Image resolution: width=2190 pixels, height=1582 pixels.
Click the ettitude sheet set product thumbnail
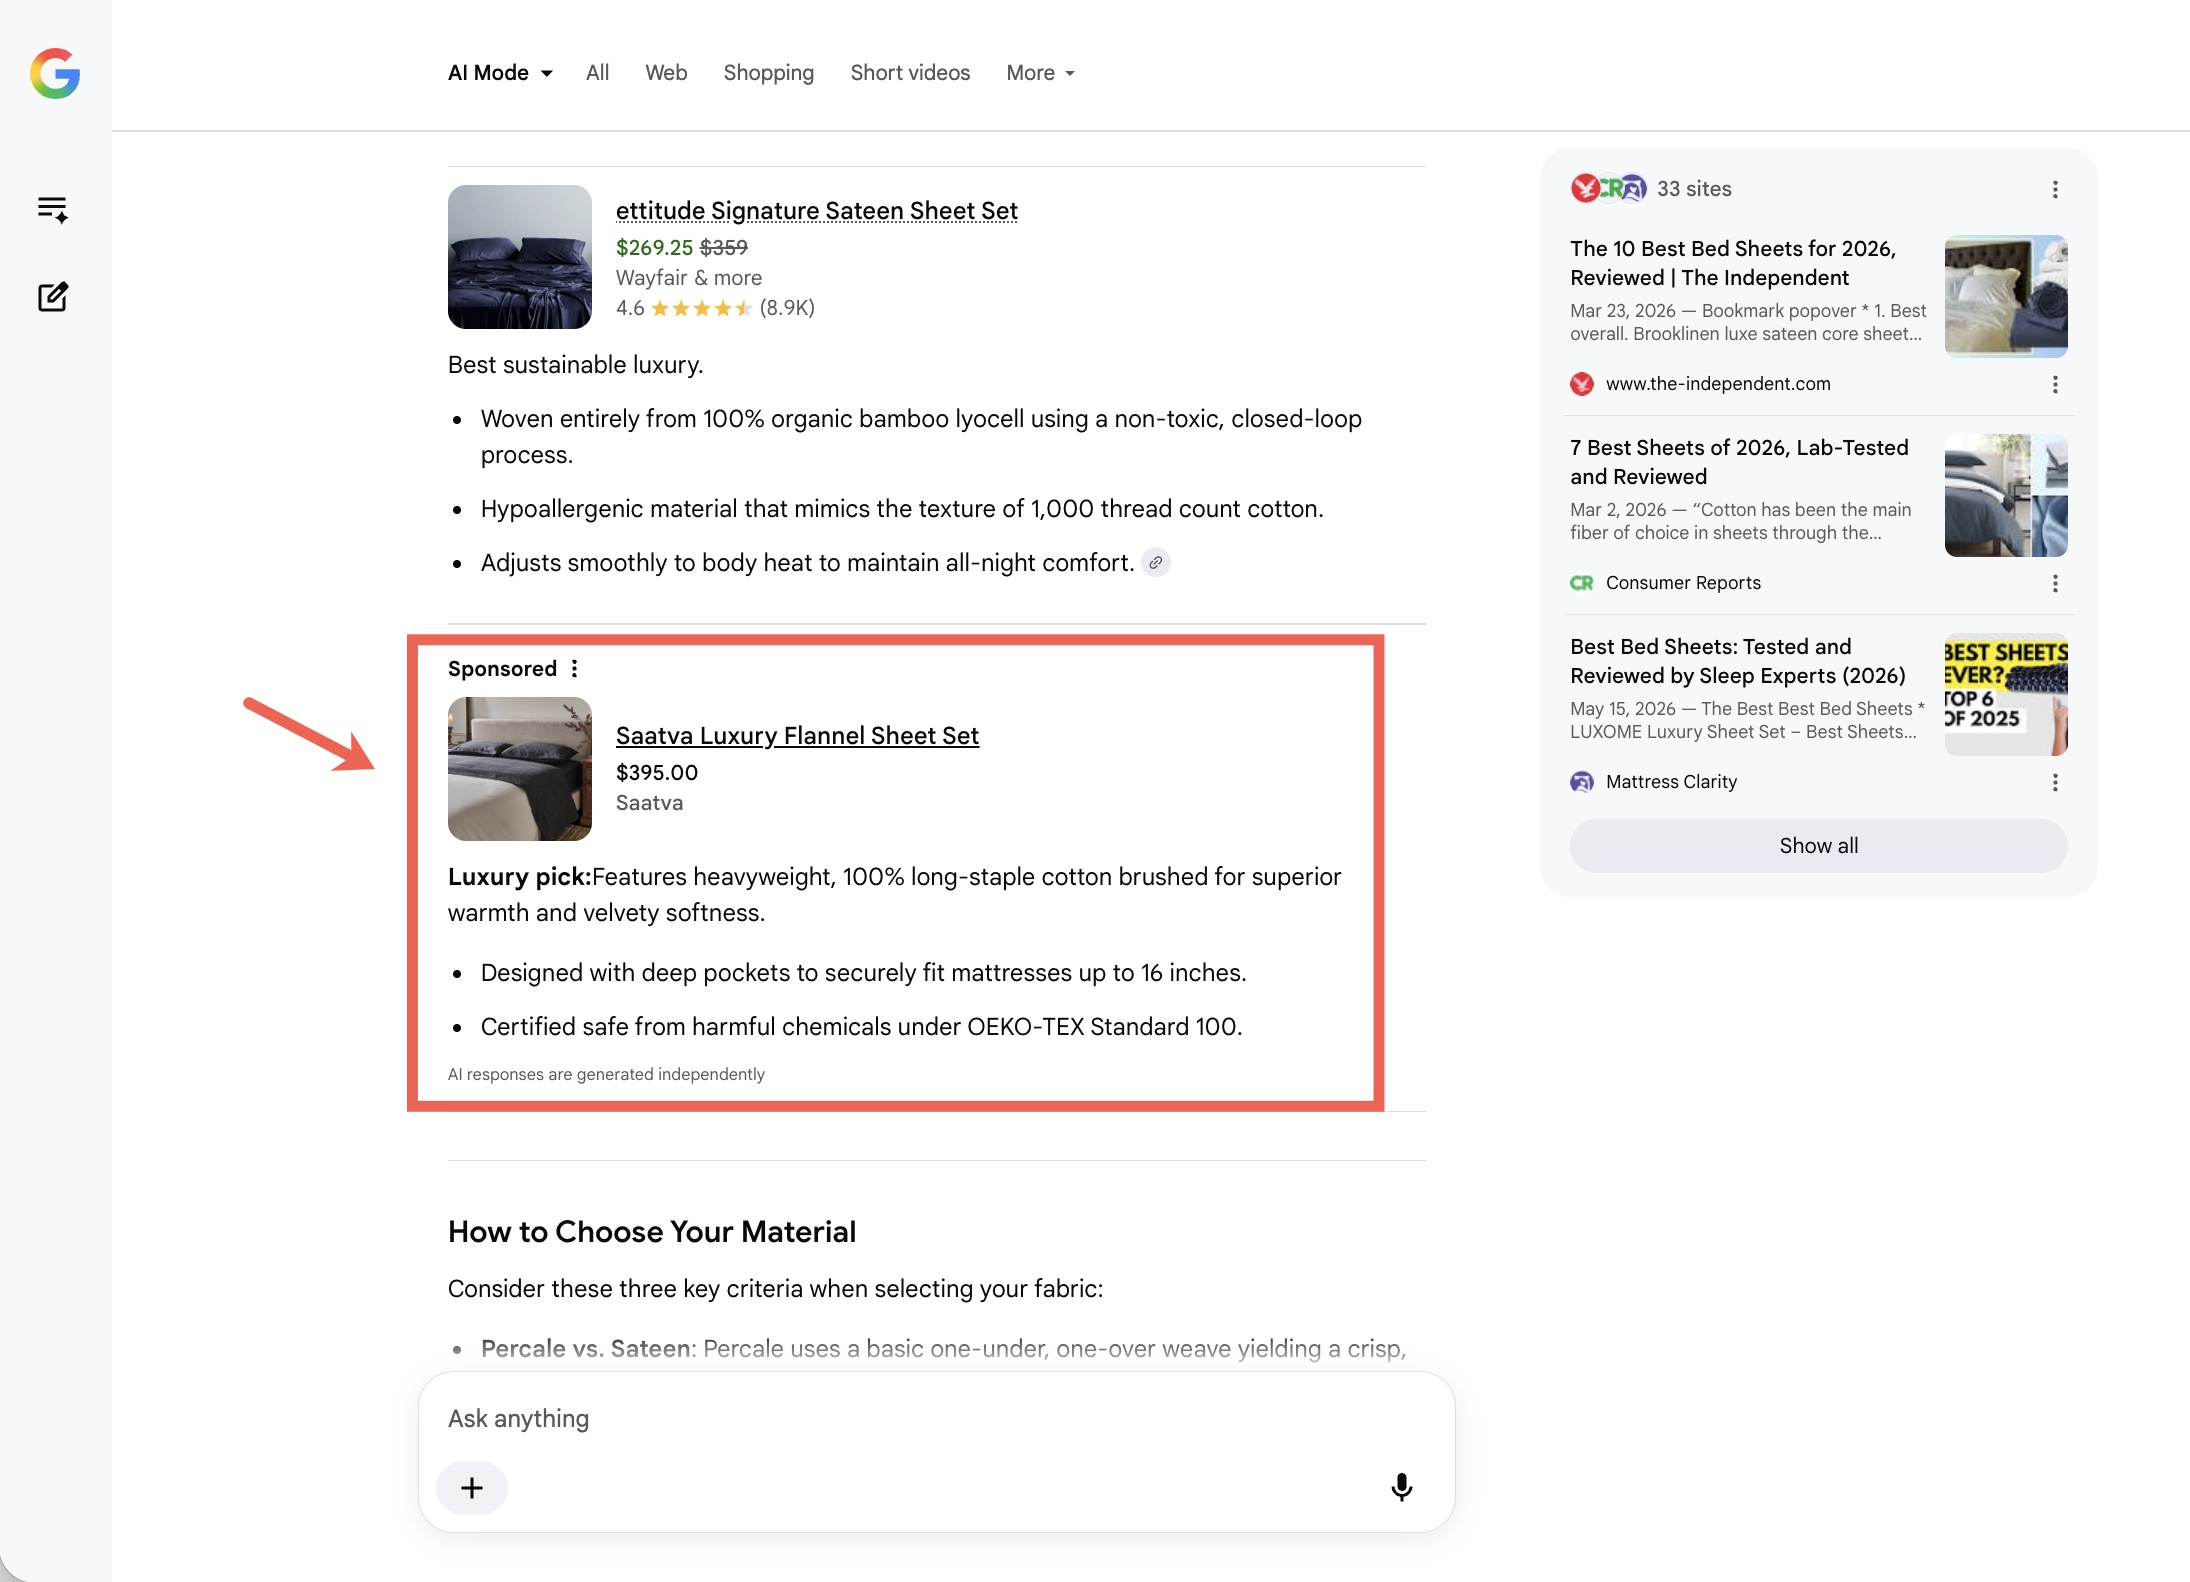coord(520,257)
